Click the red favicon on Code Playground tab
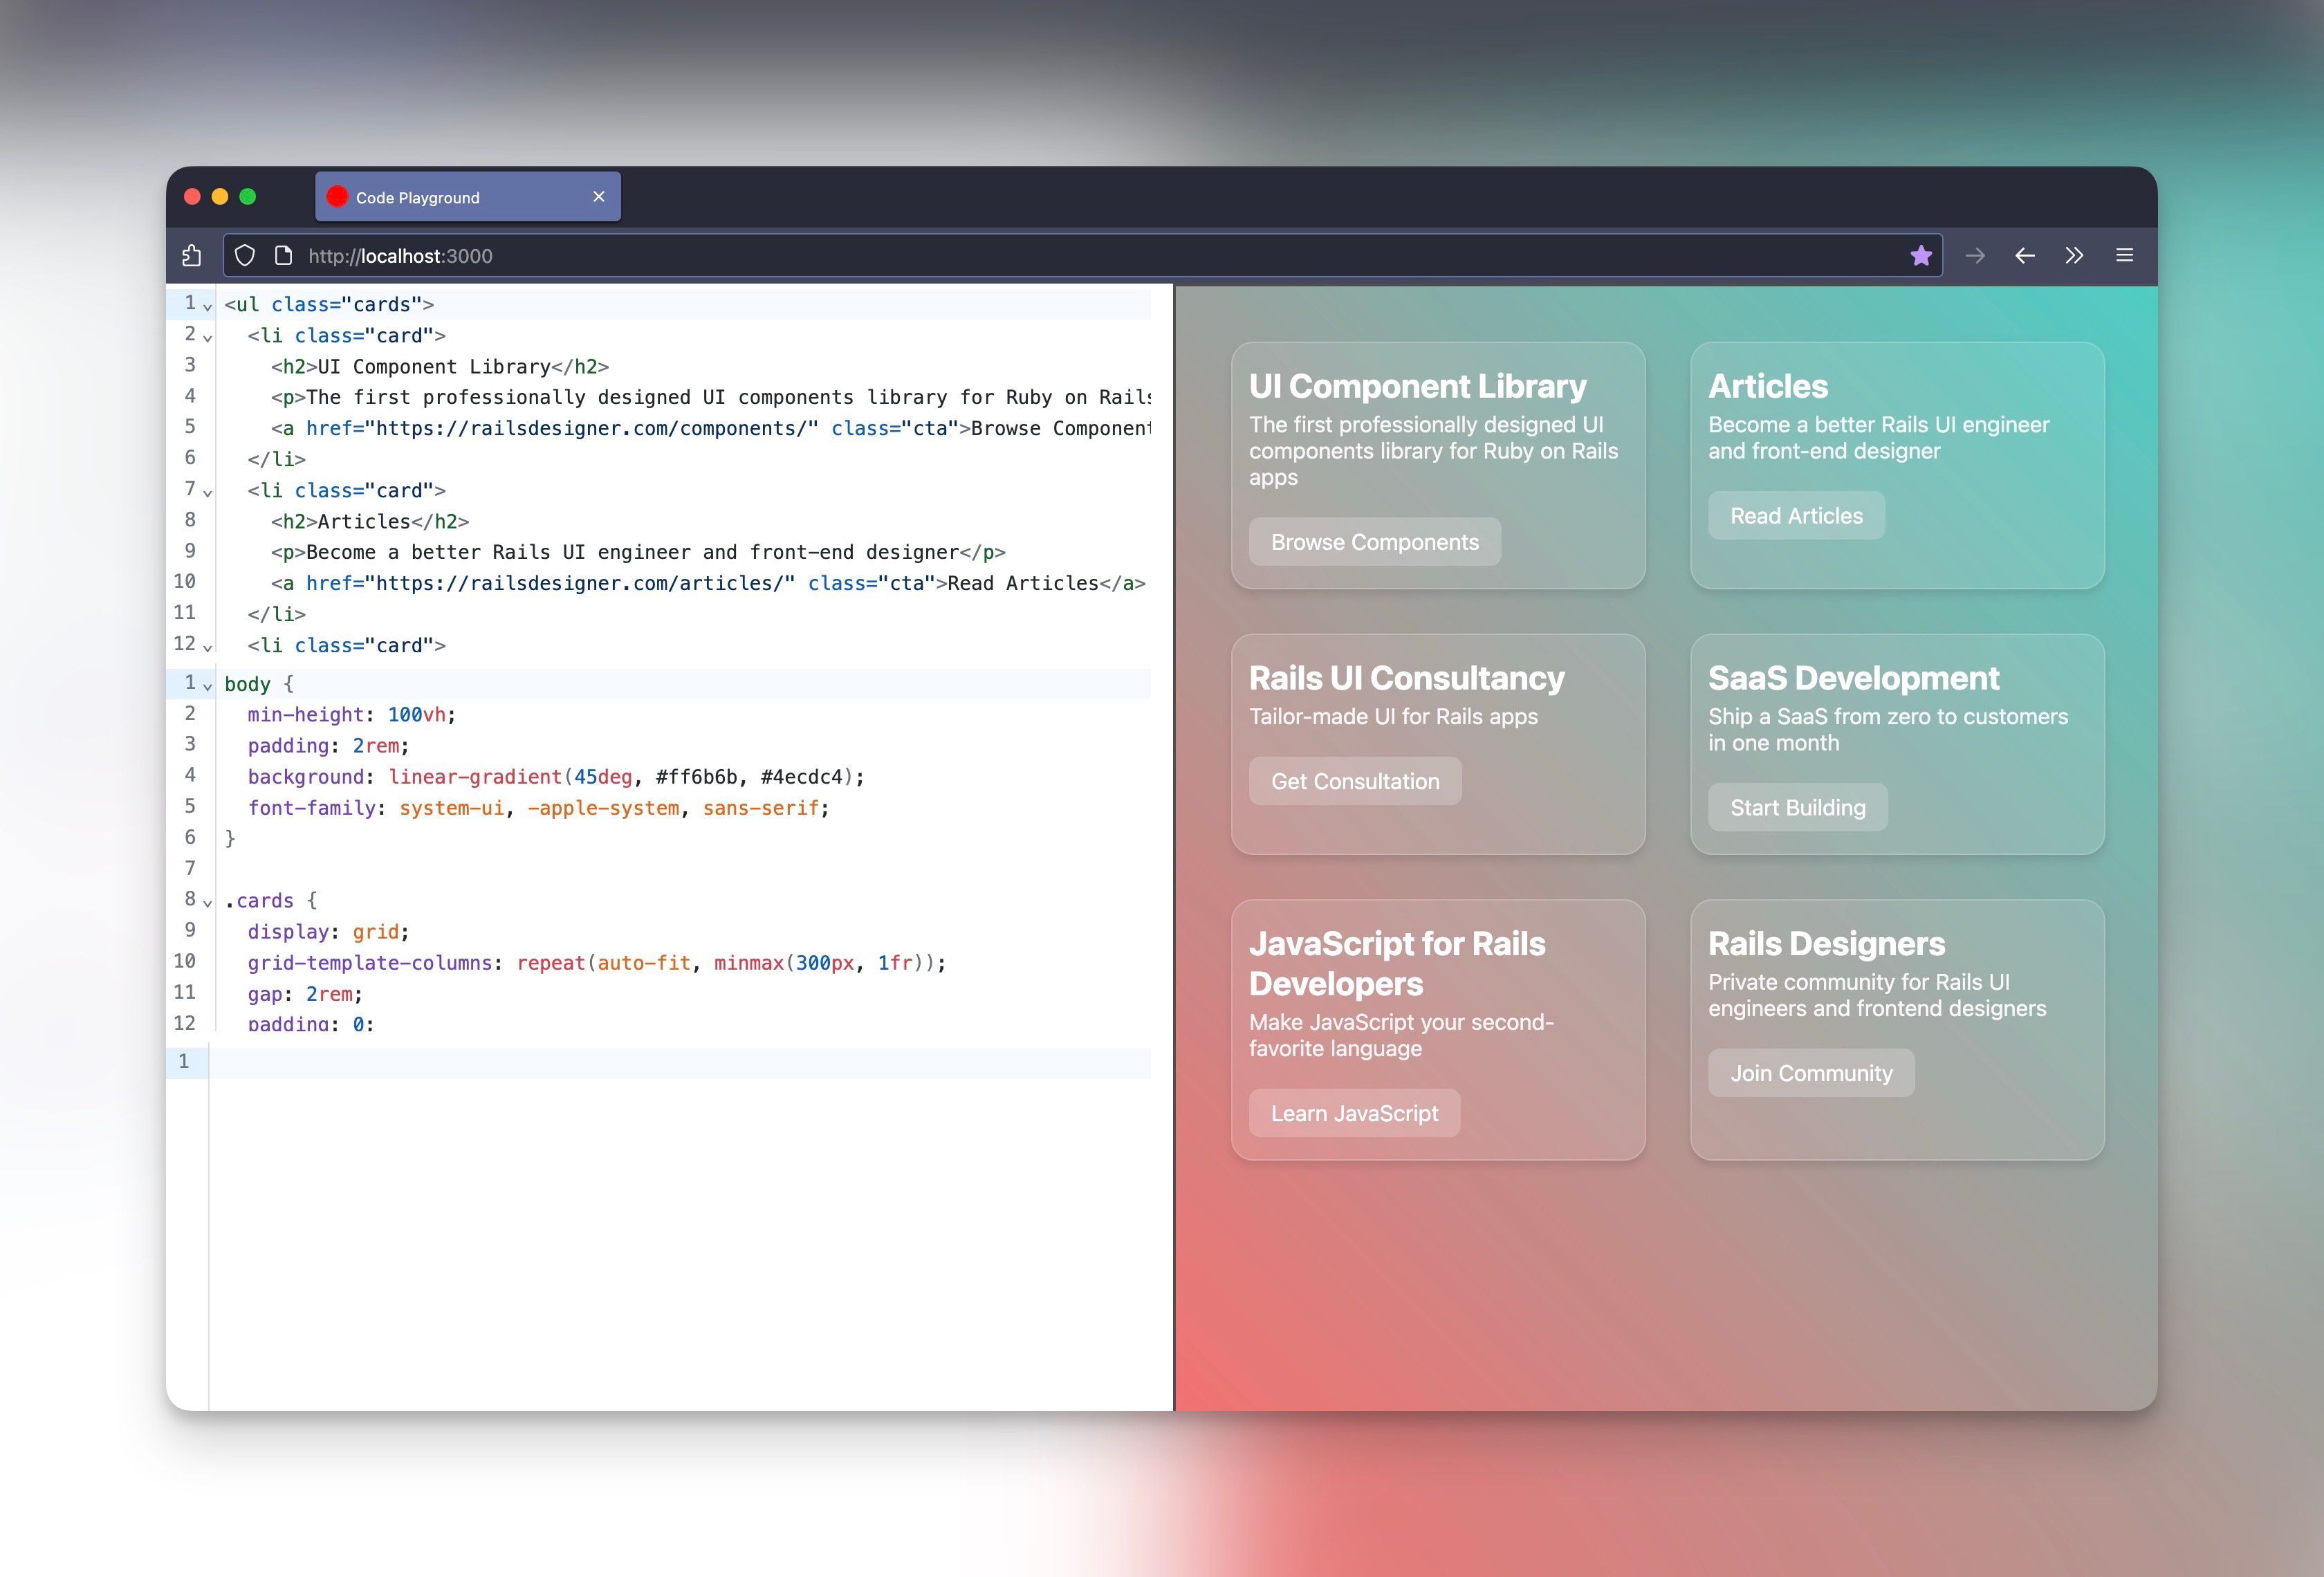The image size is (2324, 1577). point(337,197)
